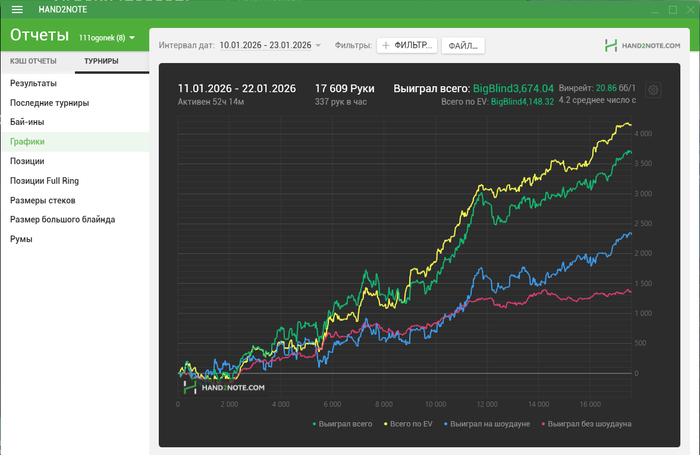Open the hamburger main menu
The image size is (700, 455).
point(17,9)
